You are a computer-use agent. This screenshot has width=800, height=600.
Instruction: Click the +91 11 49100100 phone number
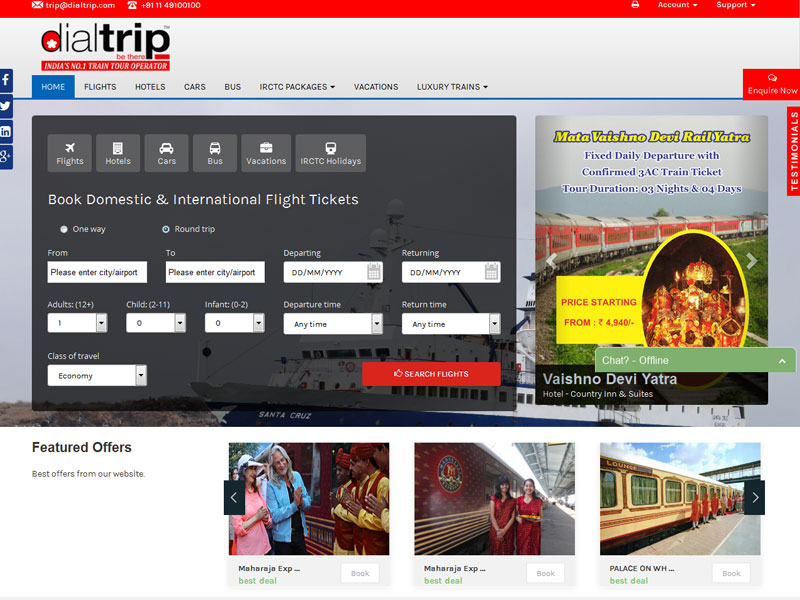170,5
